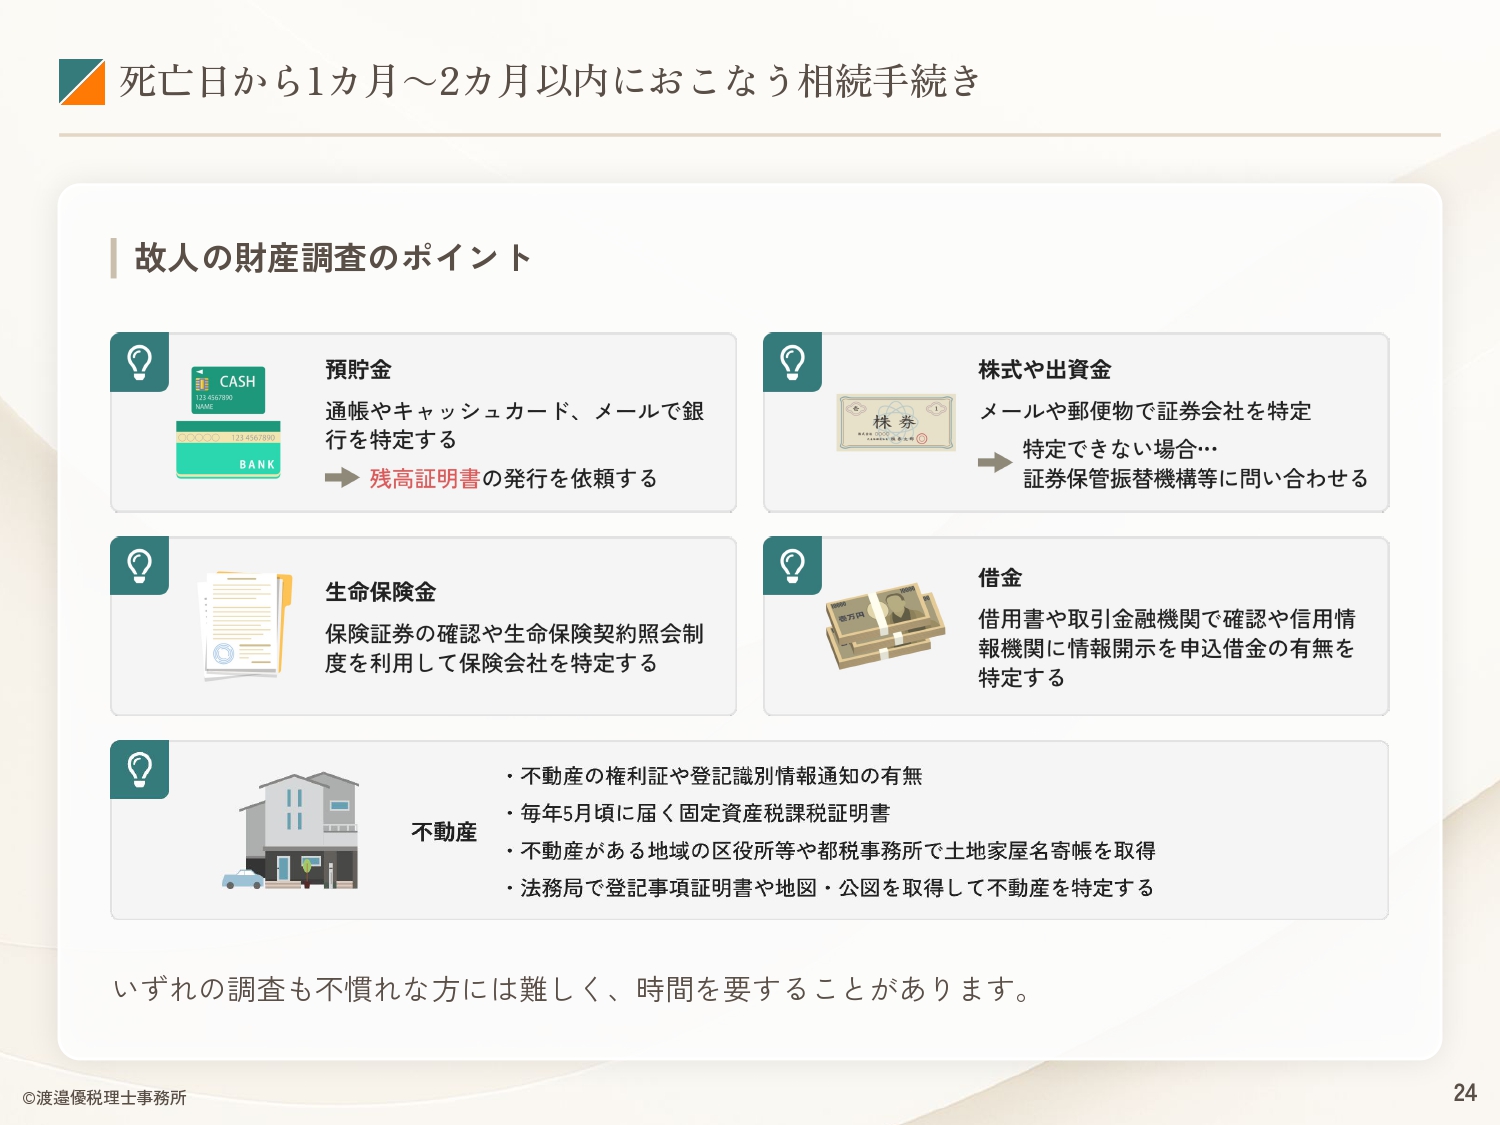Click the lightbulb icon on the 預貯金 card
Viewport: 1500px width, 1125px height.
[140, 362]
